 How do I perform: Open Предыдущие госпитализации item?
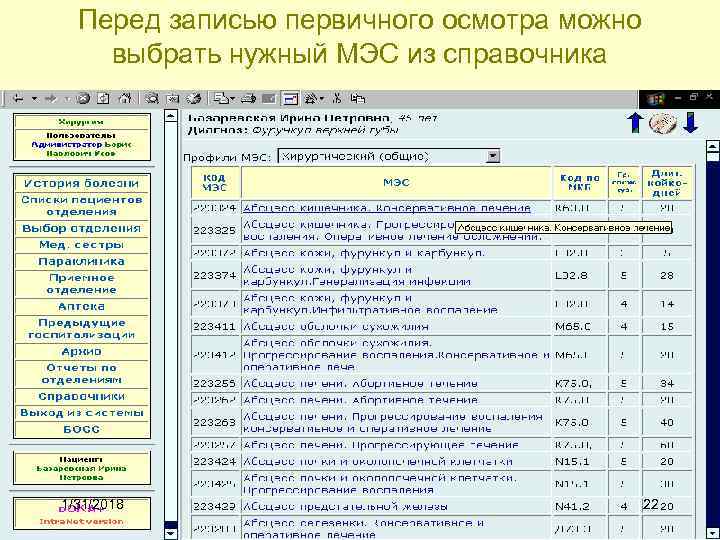(x=81, y=329)
